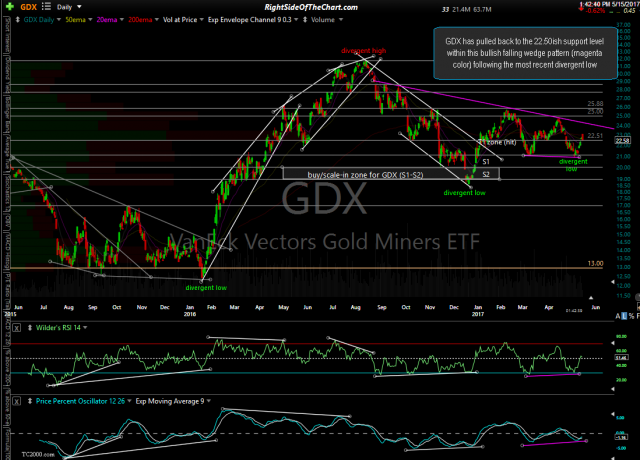This screenshot has width=640, height=460.
Task: Toggle the L logarithmic scale button
Action: [x=624, y=316]
